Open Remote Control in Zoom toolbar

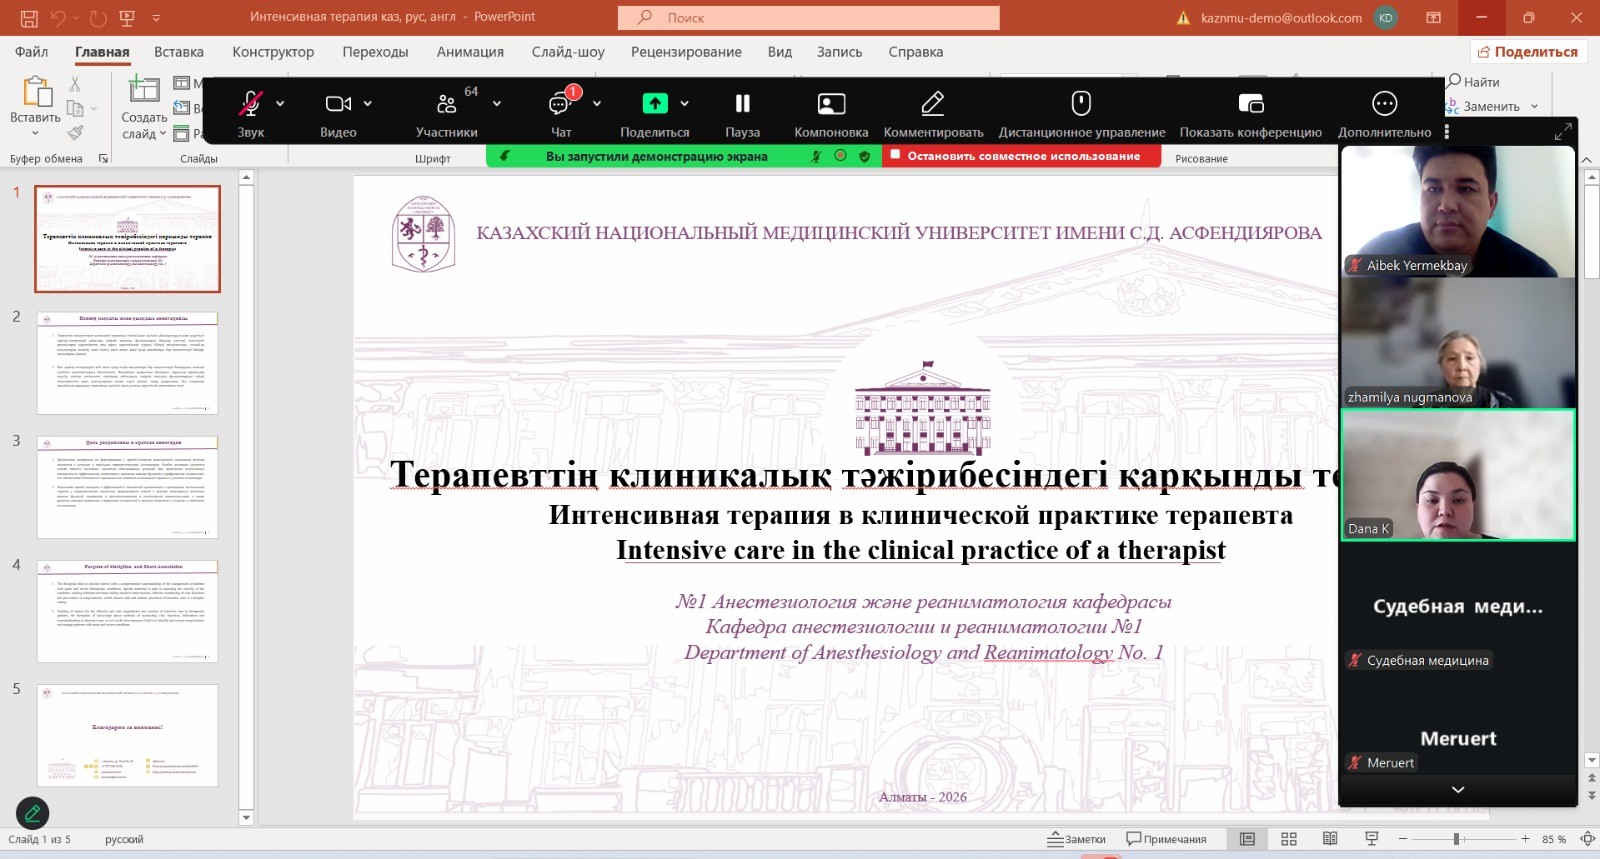click(x=1081, y=104)
